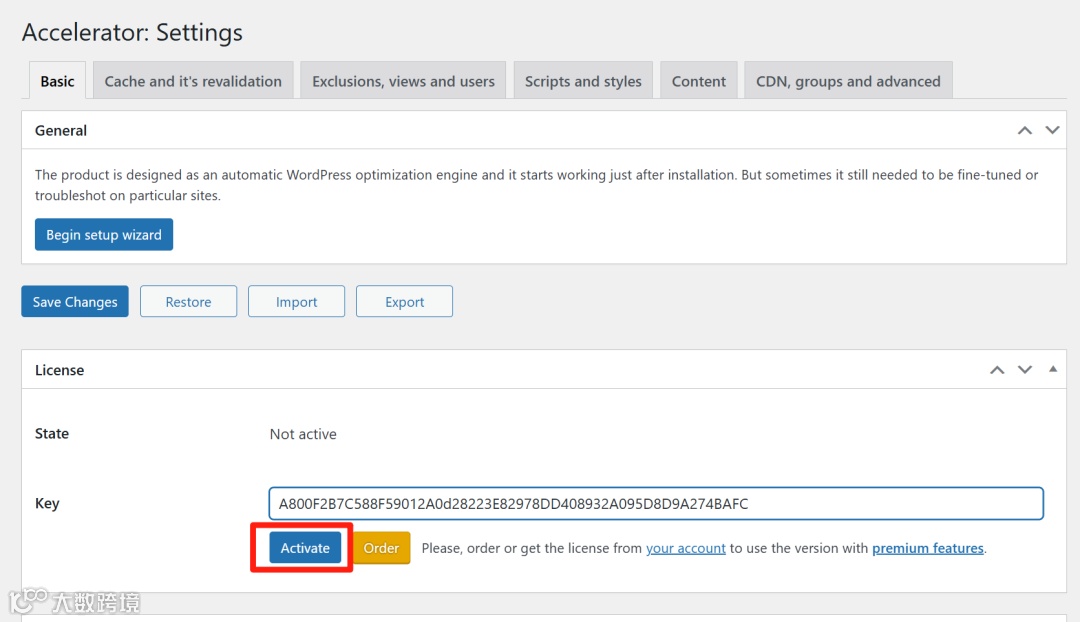Click the Order button
The image size is (1080, 622).
(381, 548)
